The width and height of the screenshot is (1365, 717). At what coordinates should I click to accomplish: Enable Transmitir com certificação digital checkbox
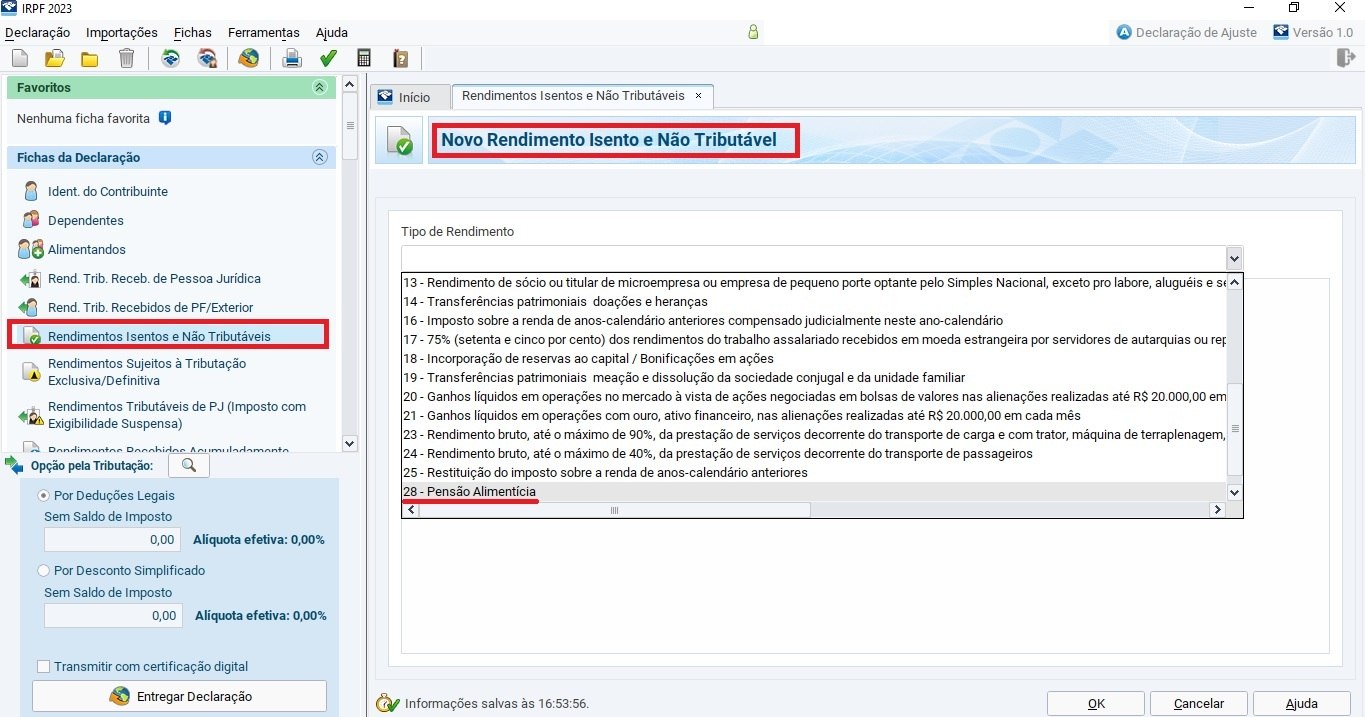click(44, 667)
